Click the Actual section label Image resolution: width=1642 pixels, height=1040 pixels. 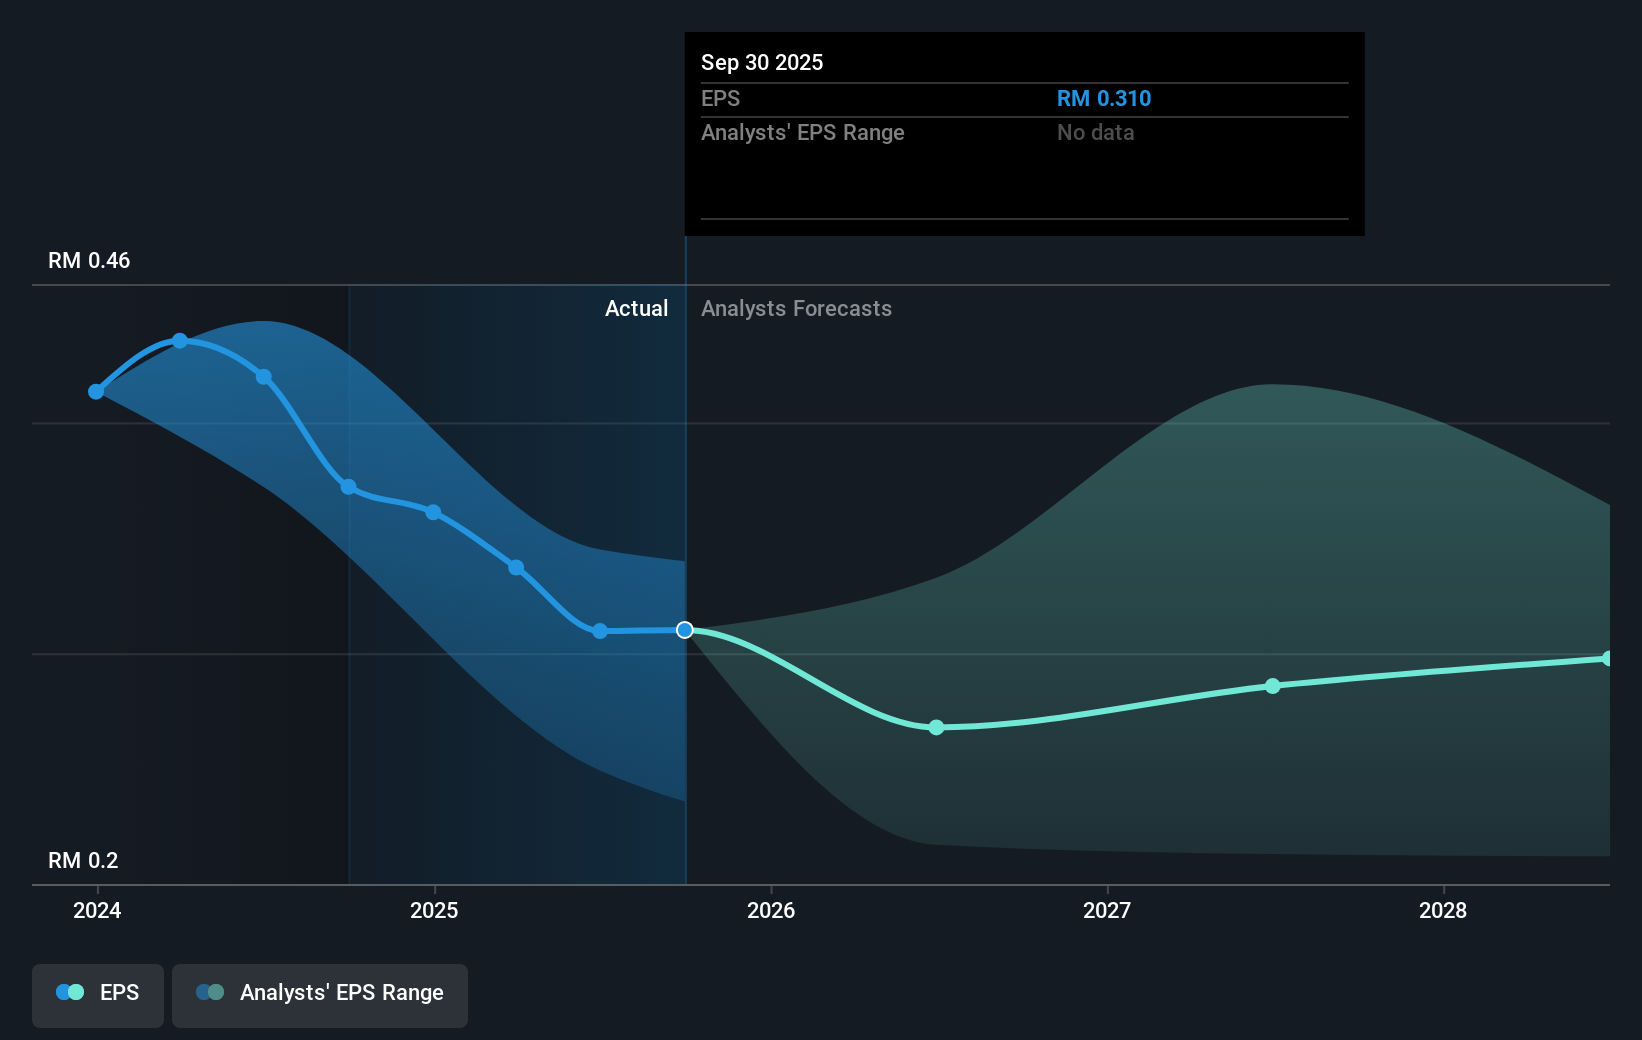pyautogui.click(x=636, y=308)
